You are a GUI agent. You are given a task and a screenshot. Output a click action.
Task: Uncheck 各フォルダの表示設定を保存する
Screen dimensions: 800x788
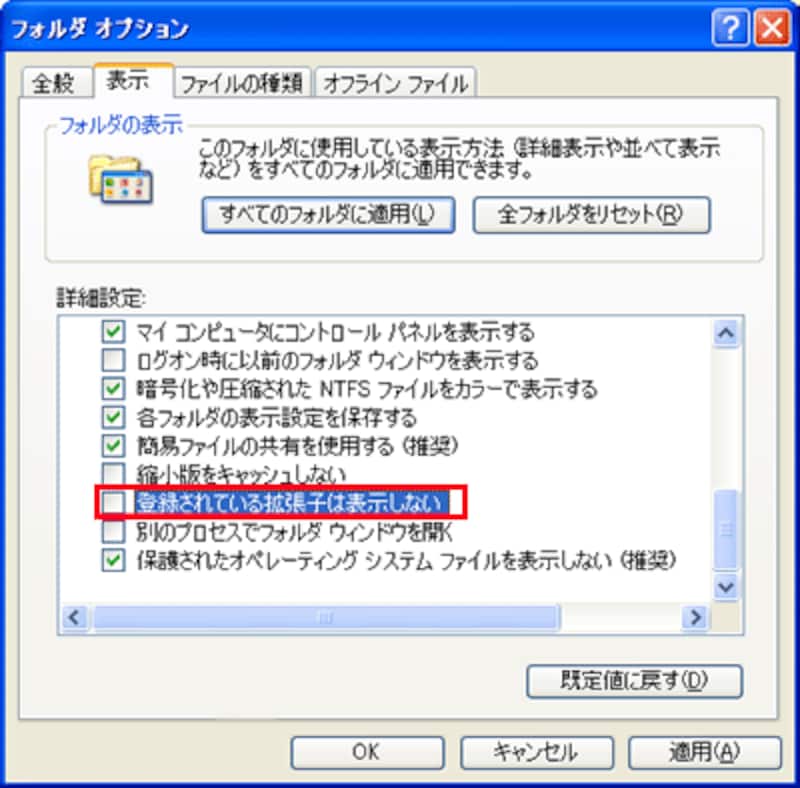113,417
